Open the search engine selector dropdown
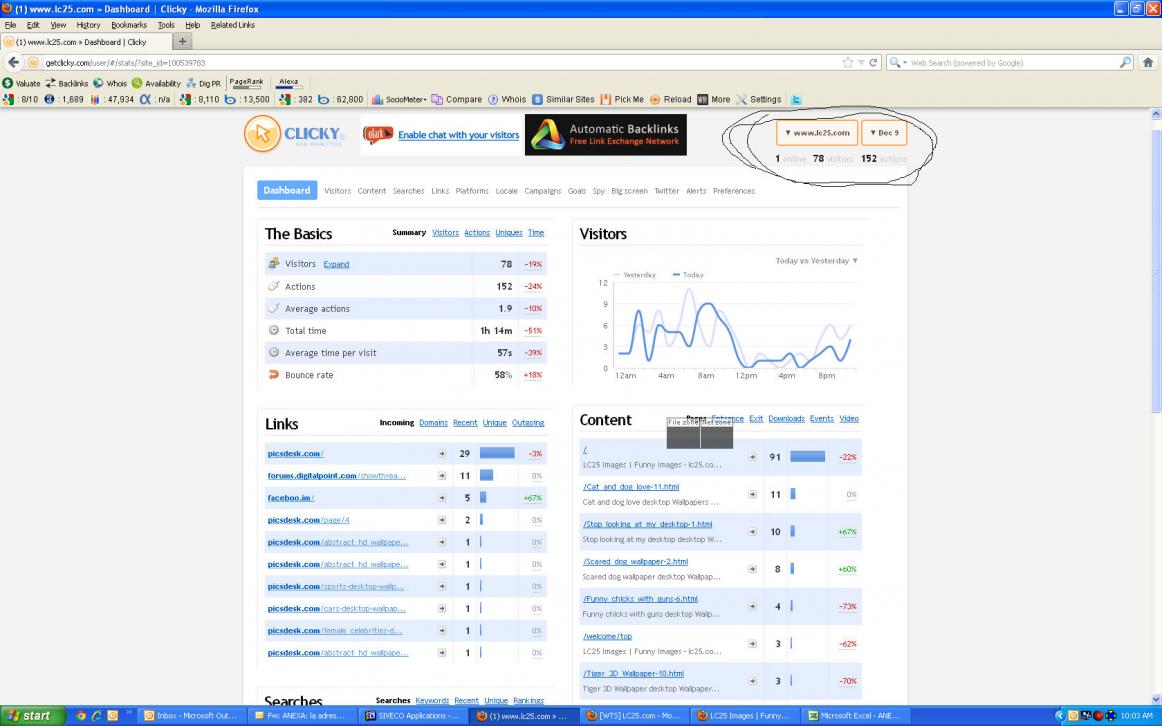Viewport: 1162px width, 726px height. tap(897, 62)
